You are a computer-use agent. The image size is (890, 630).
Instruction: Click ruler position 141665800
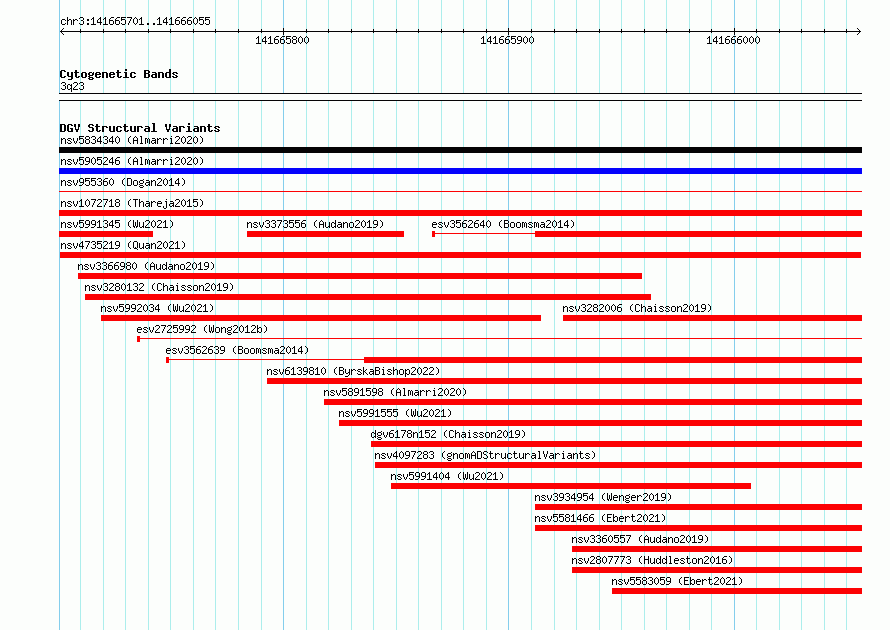(x=282, y=40)
